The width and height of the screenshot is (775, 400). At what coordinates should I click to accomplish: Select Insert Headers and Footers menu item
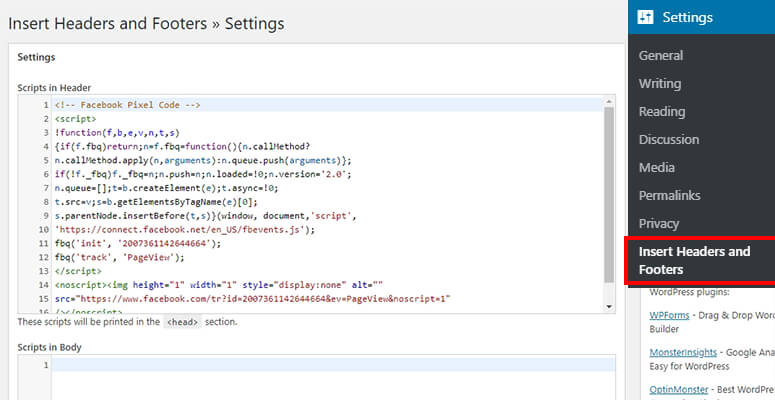(x=701, y=261)
